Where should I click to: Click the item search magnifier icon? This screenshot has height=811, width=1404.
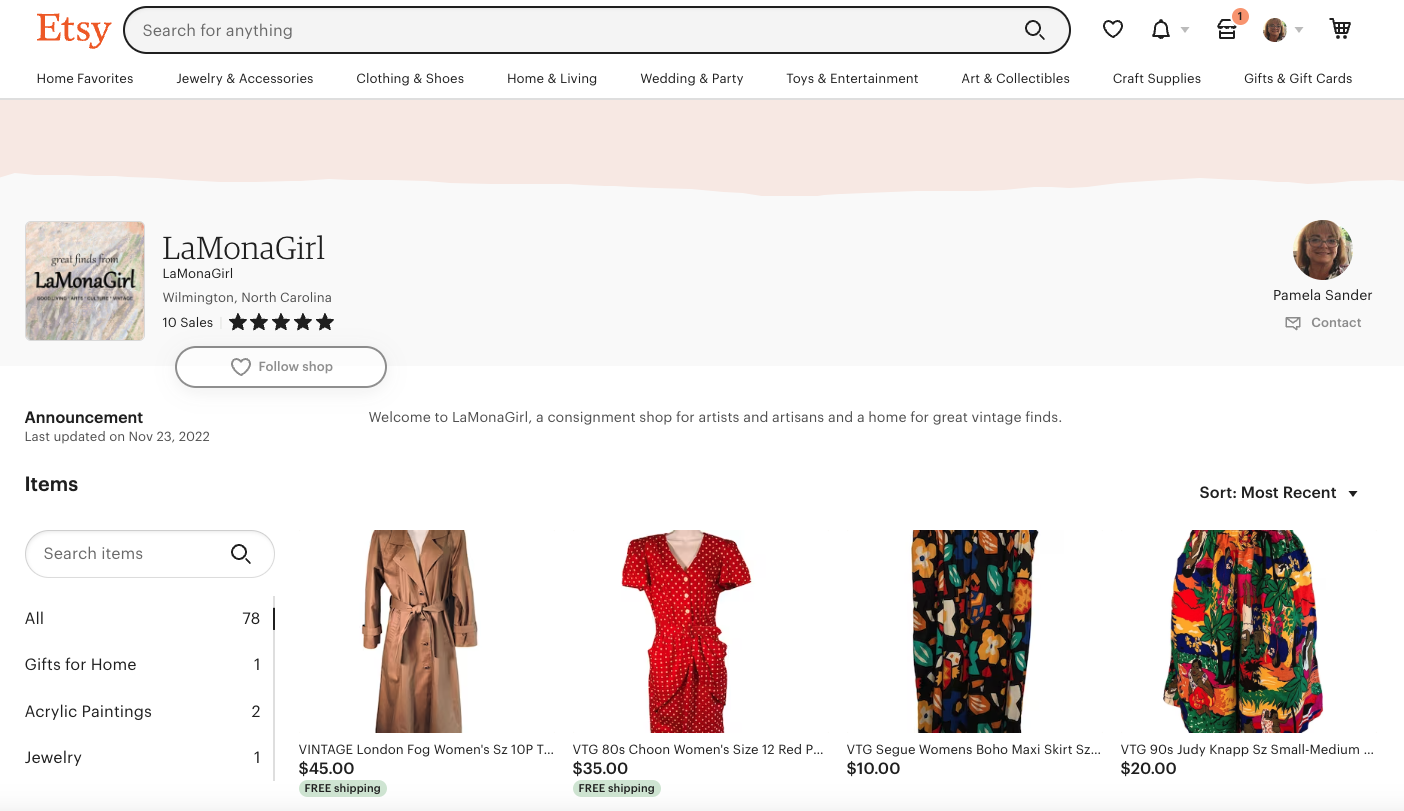tap(241, 554)
